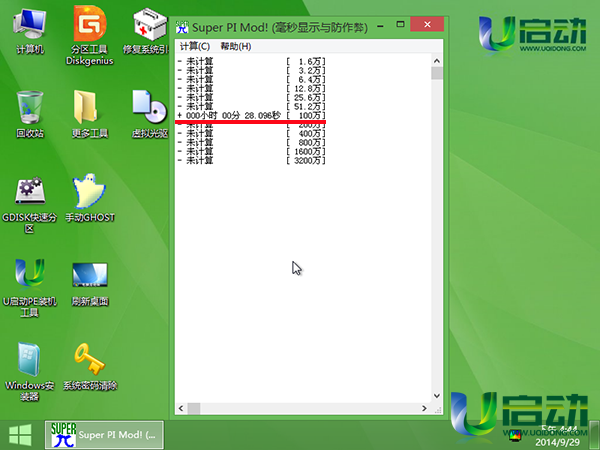The width and height of the screenshot is (600, 450).
Task: Select the 未计算 row for 400万
Action: [x=251, y=134]
